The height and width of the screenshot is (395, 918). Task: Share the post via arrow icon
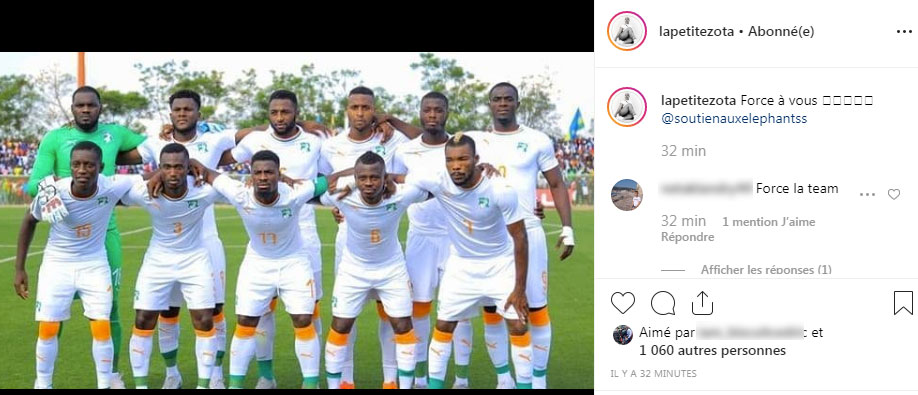pos(702,303)
